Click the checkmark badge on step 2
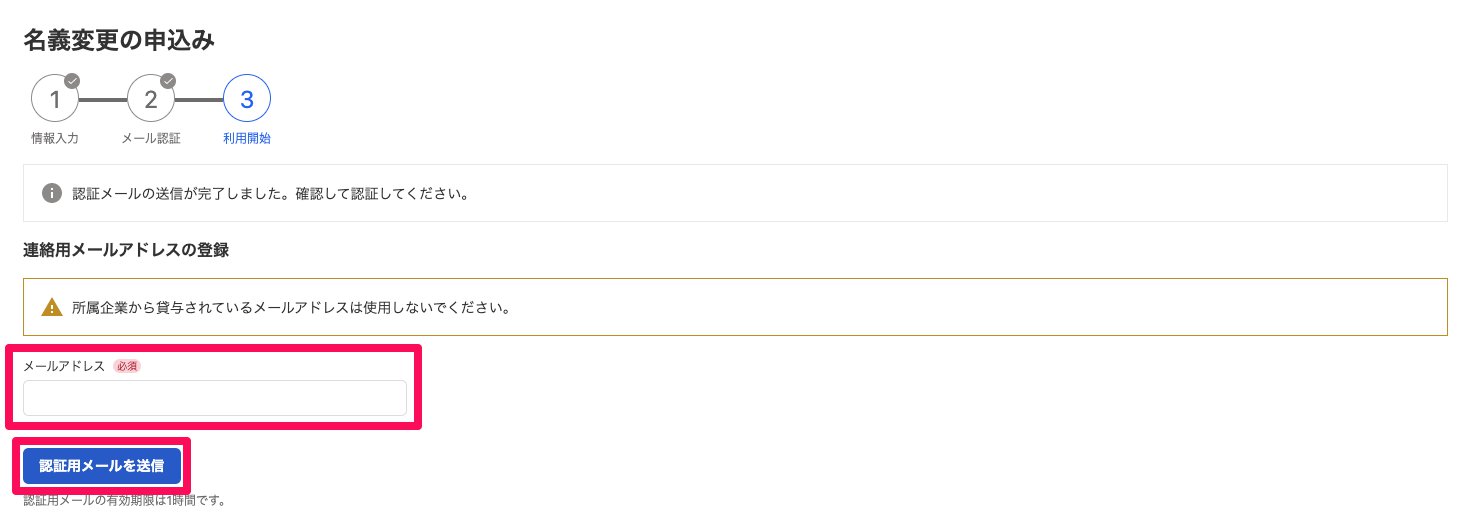1471x527 pixels. click(x=168, y=81)
